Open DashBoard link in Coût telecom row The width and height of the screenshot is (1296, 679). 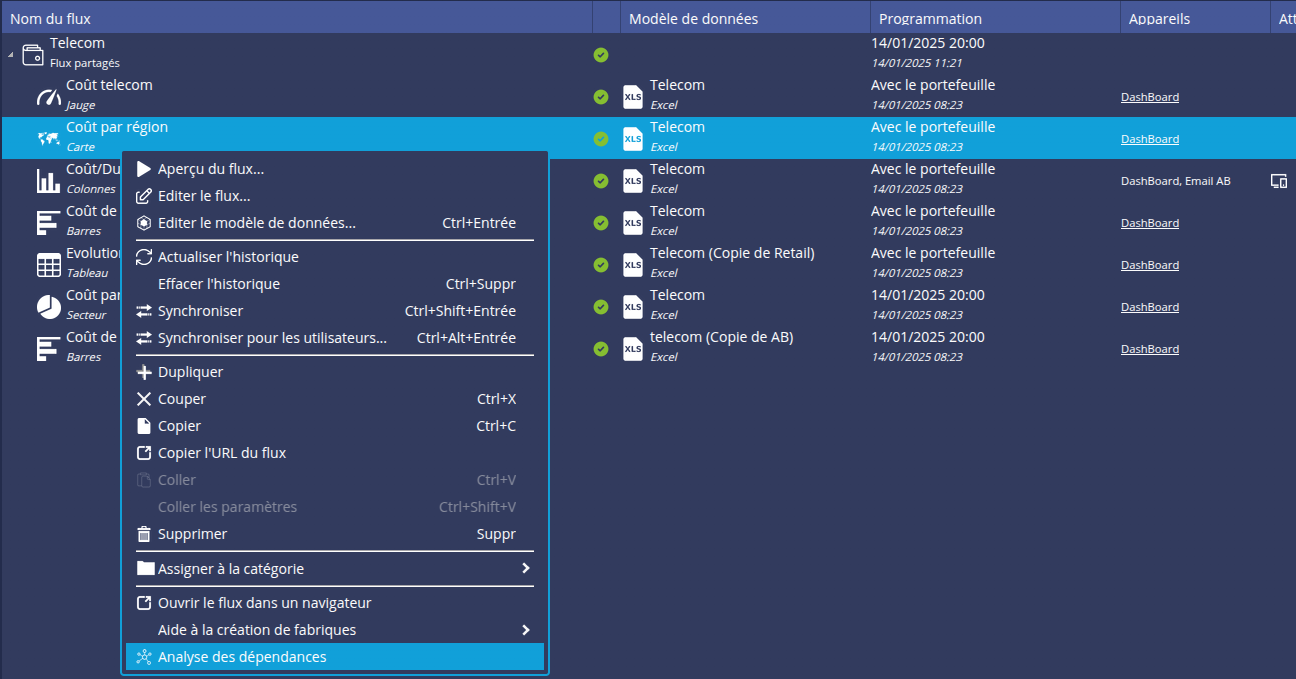pyautogui.click(x=1149, y=97)
